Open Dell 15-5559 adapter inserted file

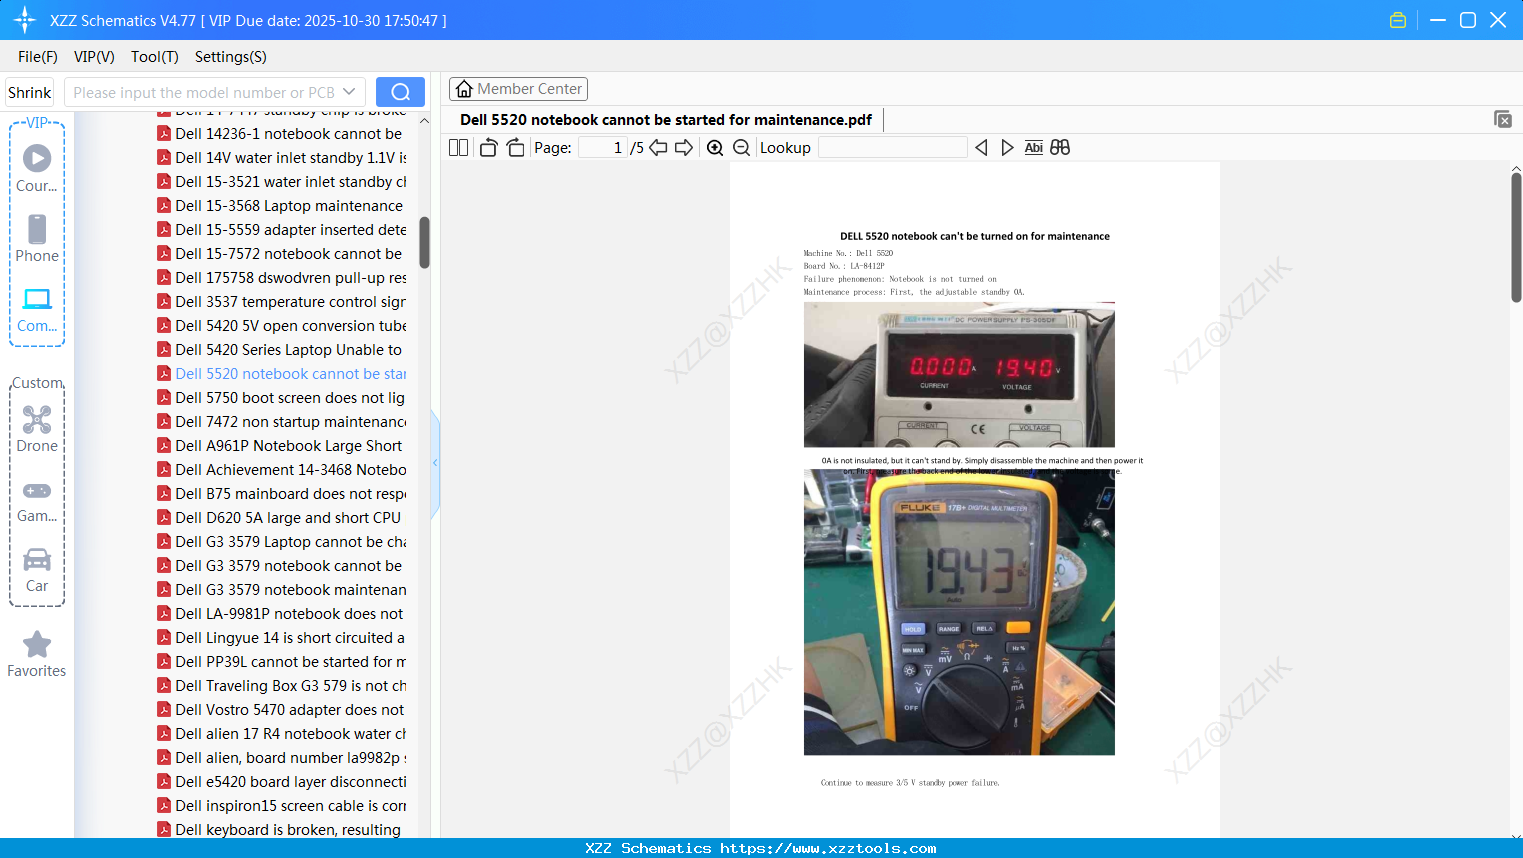(281, 230)
